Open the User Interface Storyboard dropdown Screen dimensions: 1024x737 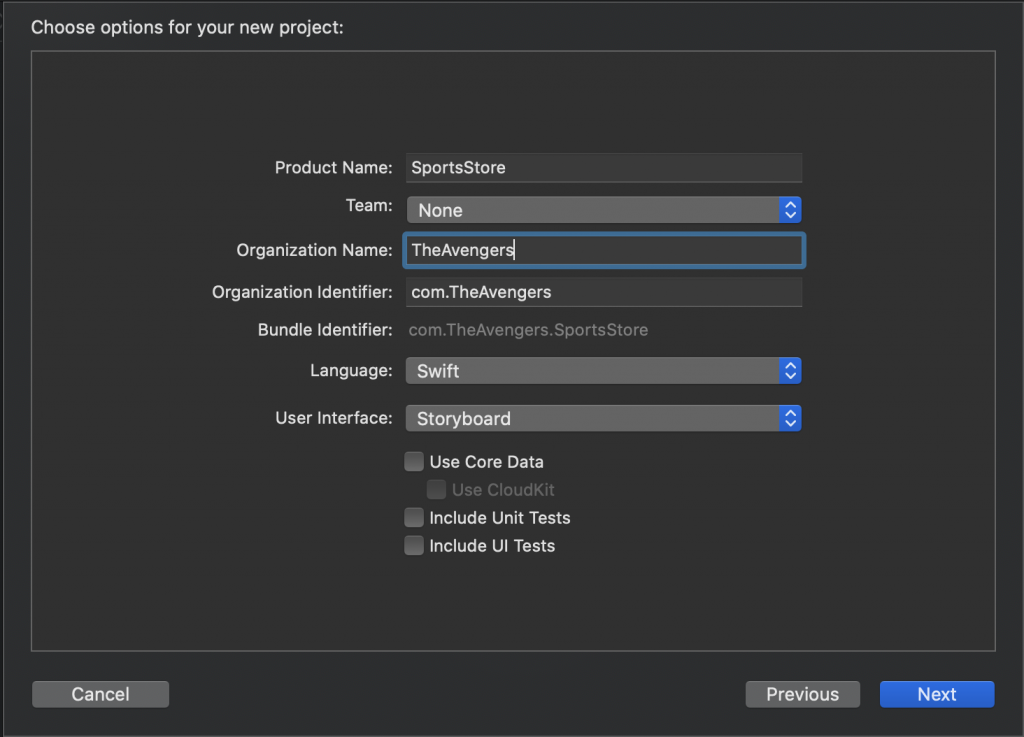592,418
